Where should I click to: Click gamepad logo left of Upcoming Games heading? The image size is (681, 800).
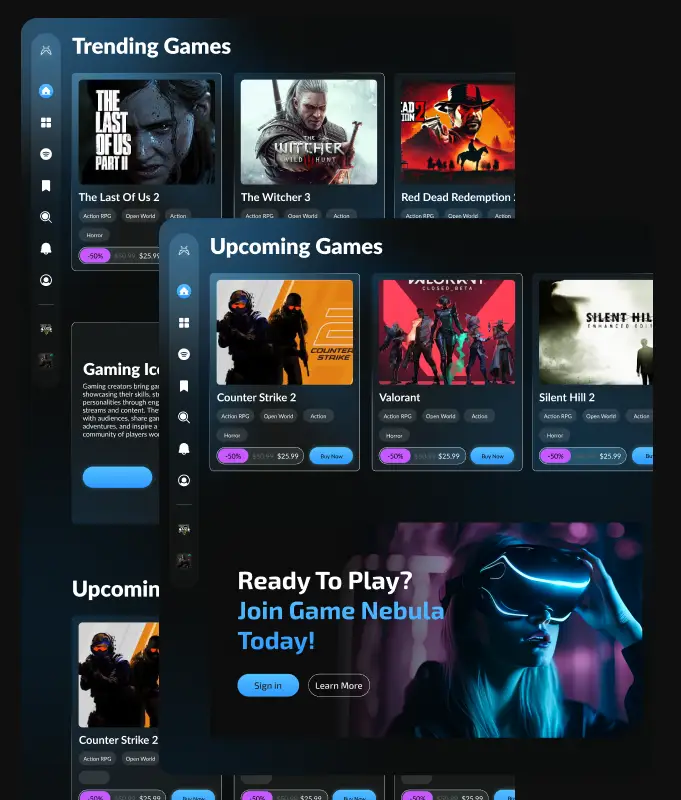coord(184,250)
